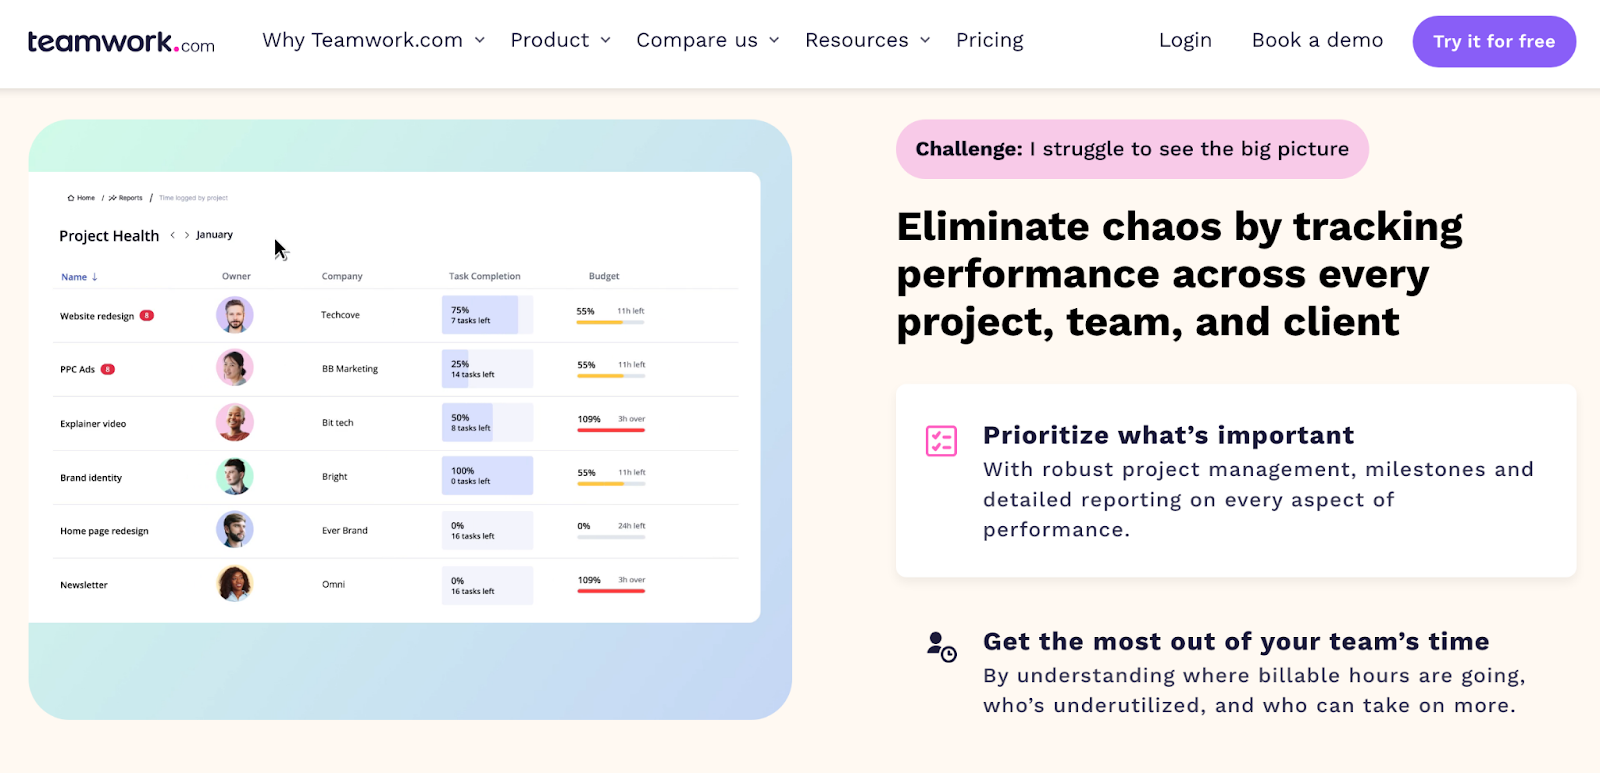Click the person-clock icon beside team's time
1600x773 pixels.
pos(941,647)
